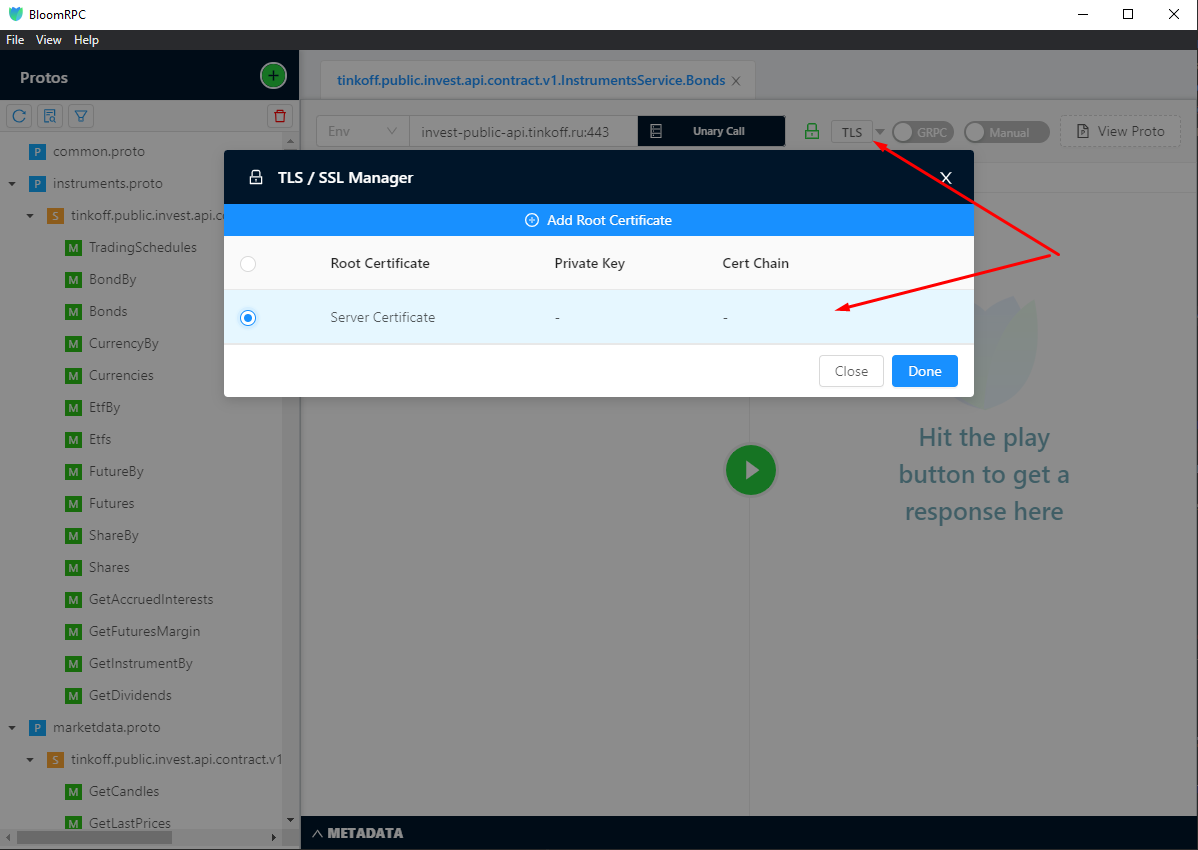The image size is (1198, 850).
Task: Open the Help menu
Action: (x=86, y=40)
